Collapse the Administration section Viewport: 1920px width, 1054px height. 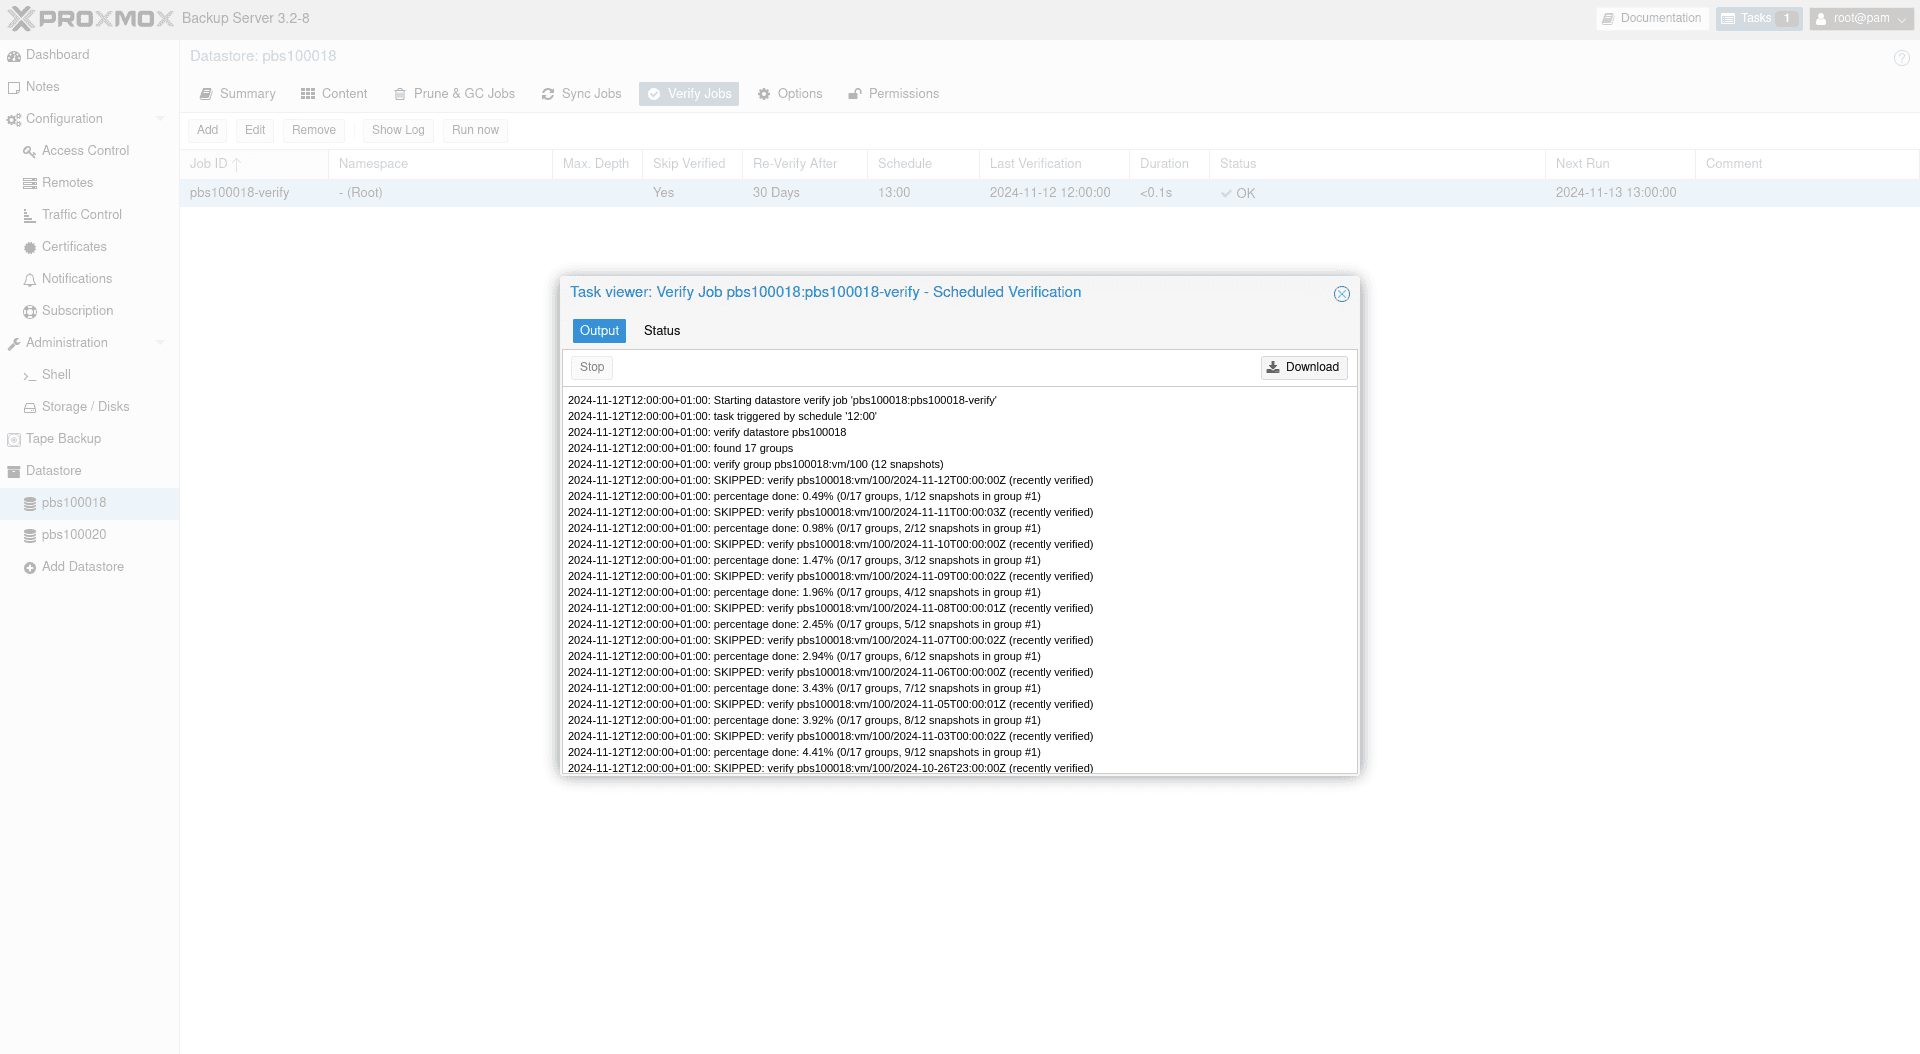tap(160, 343)
